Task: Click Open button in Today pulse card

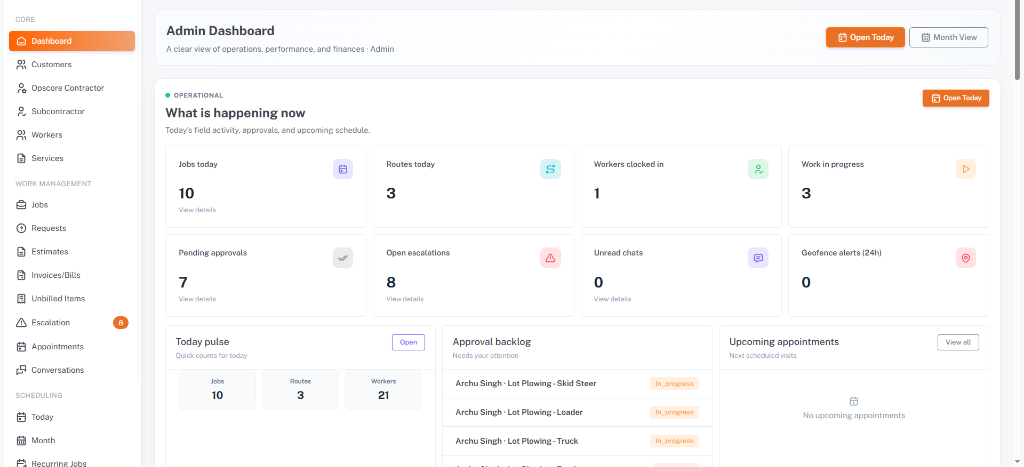Action: (x=408, y=342)
